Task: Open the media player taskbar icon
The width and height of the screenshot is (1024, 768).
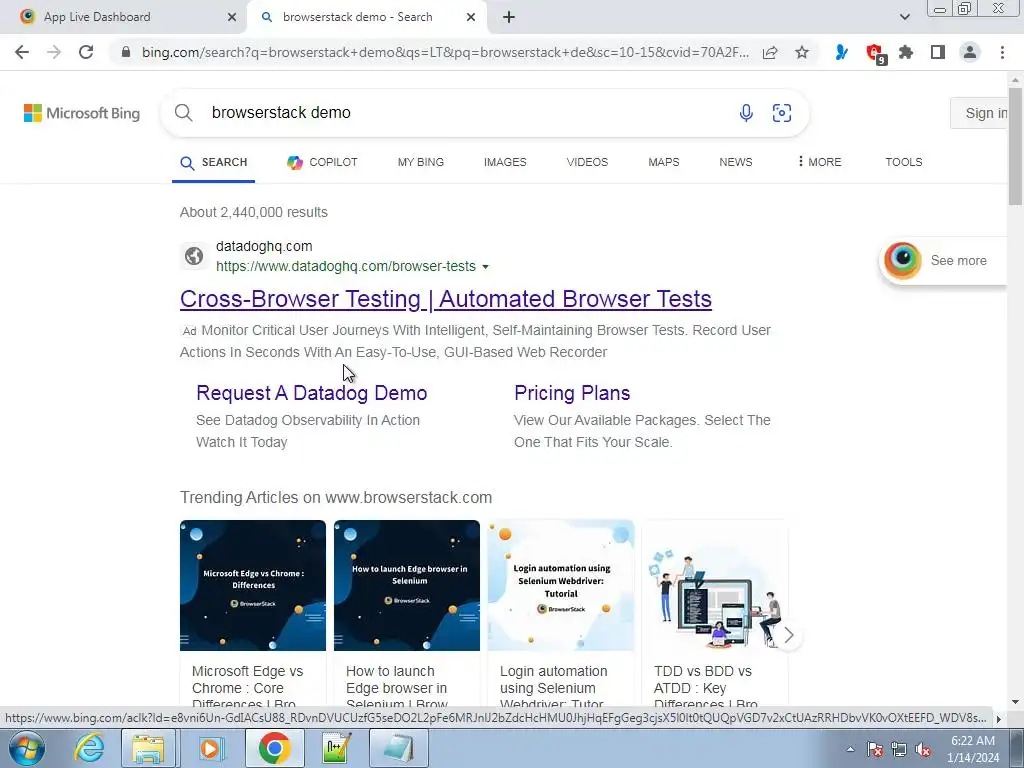Action: click(x=210, y=748)
